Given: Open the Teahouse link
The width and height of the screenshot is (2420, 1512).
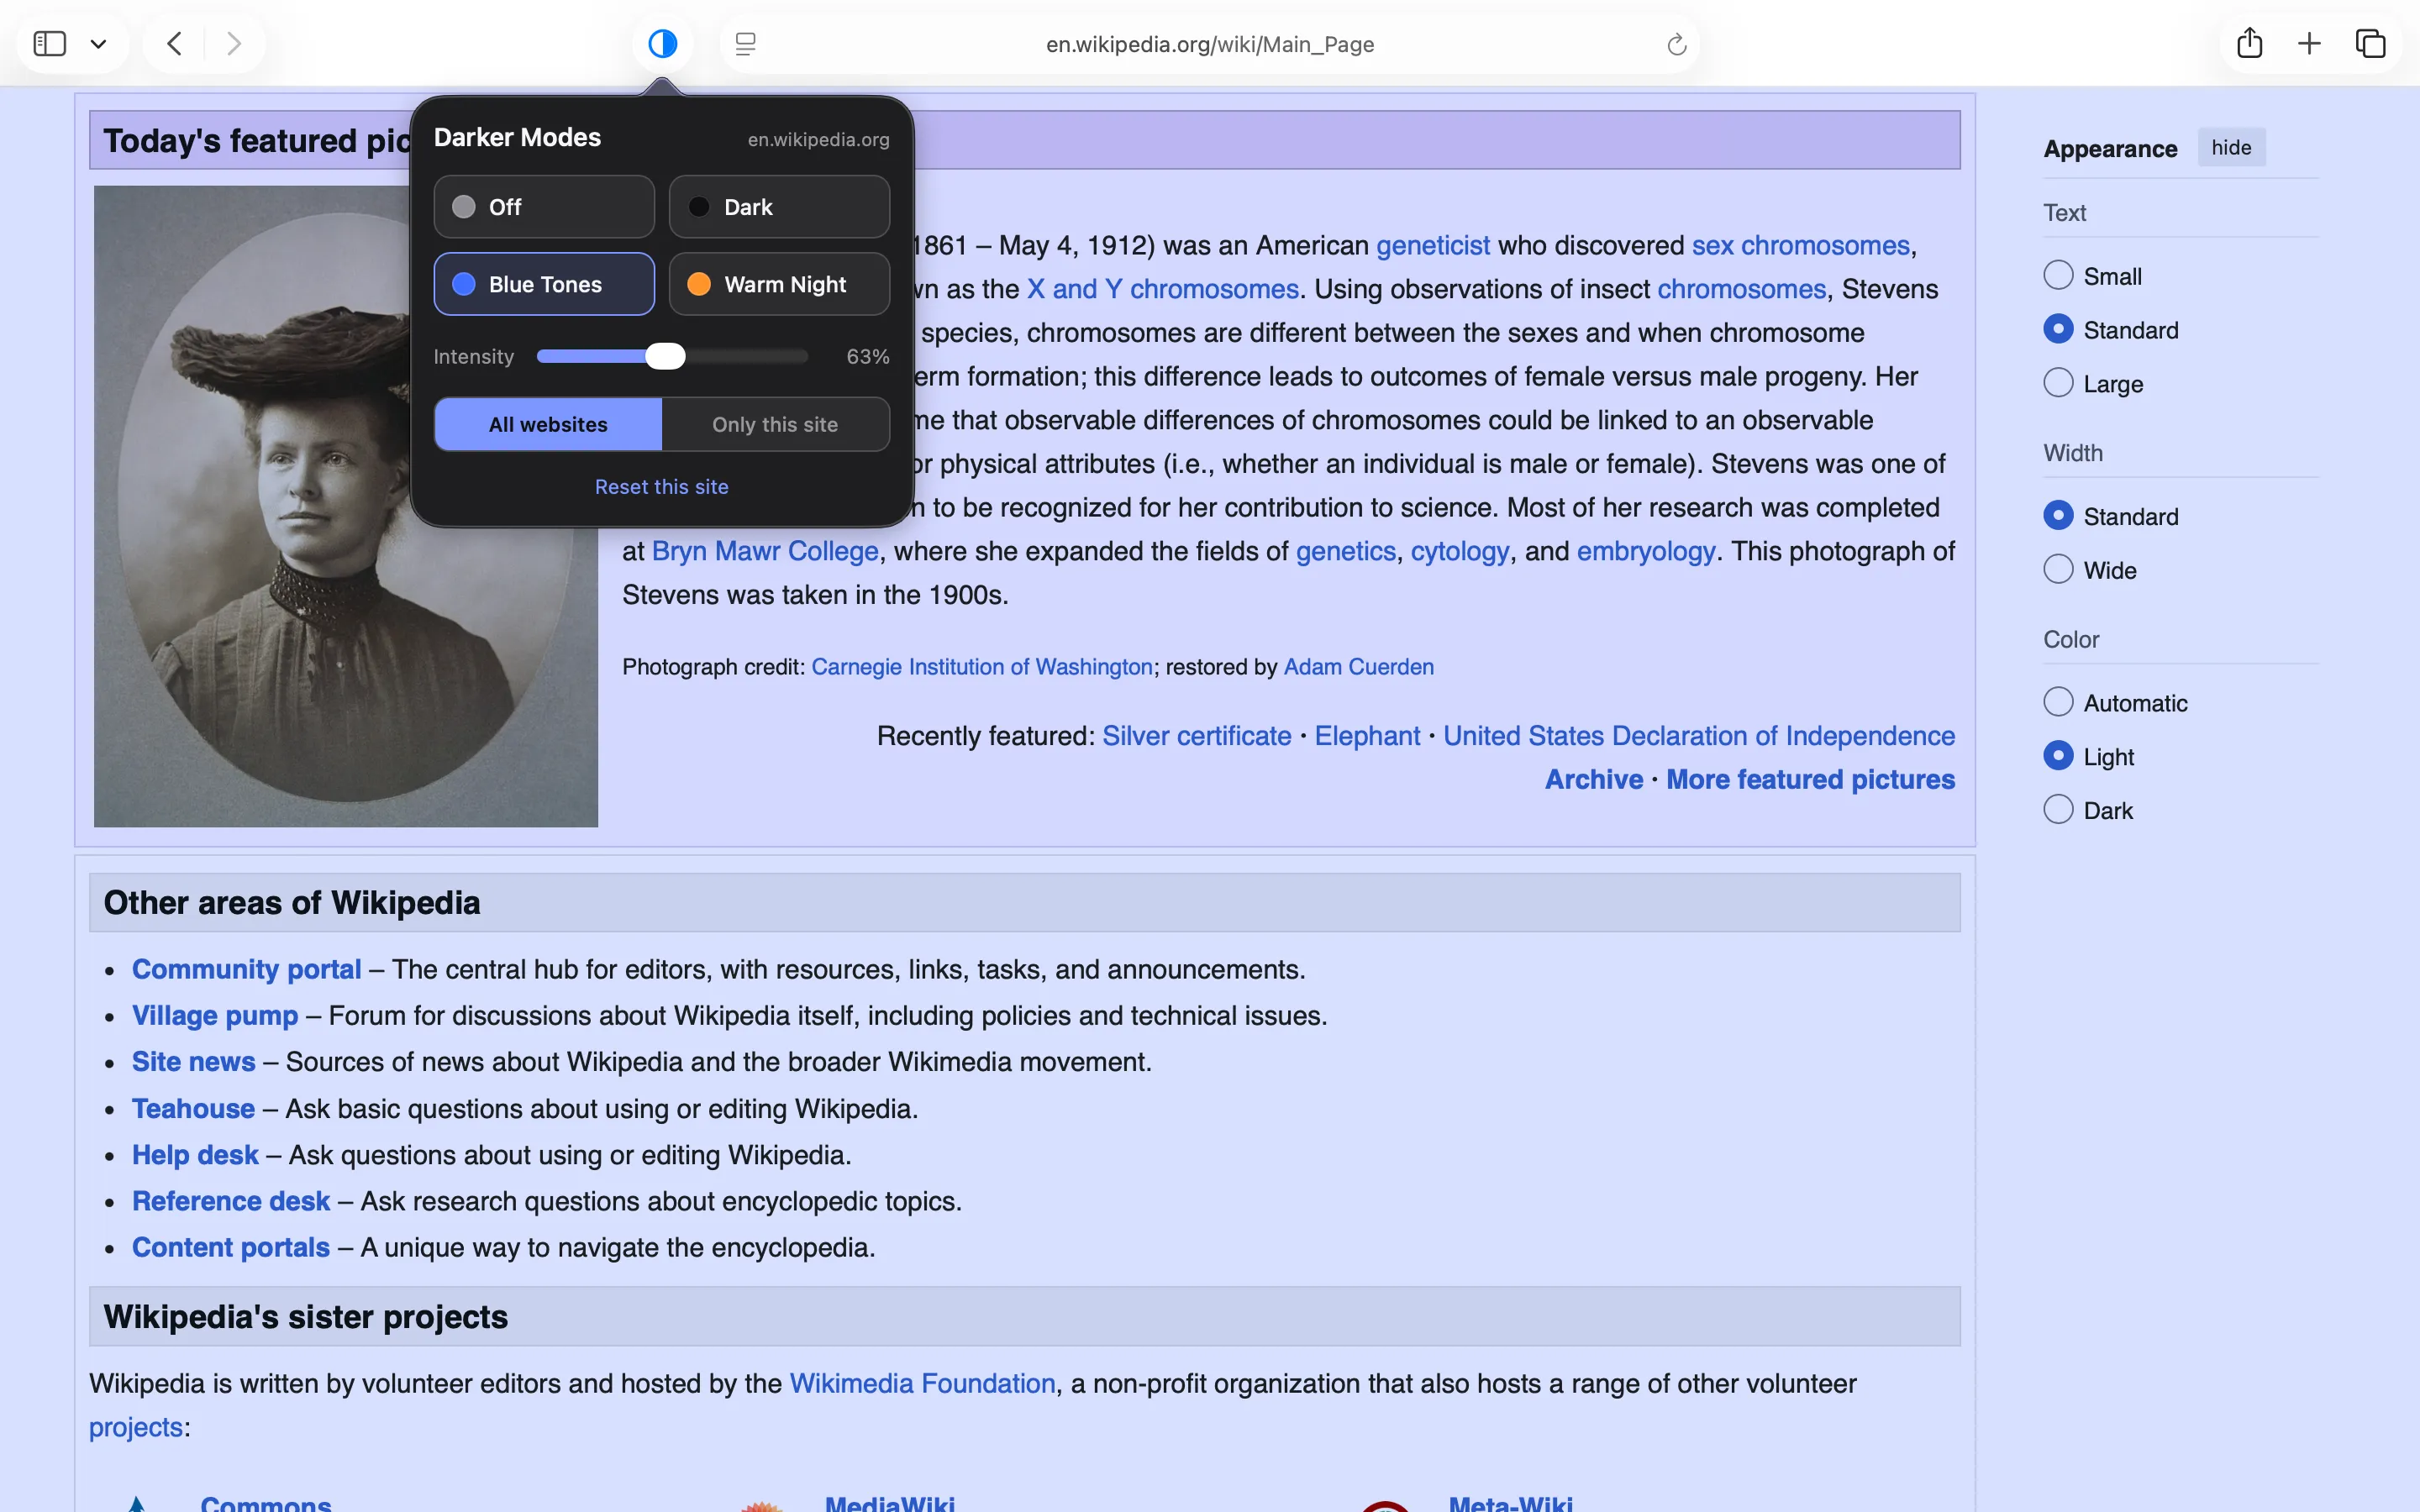Looking at the screenshot, I should (x=193, y=1108).
